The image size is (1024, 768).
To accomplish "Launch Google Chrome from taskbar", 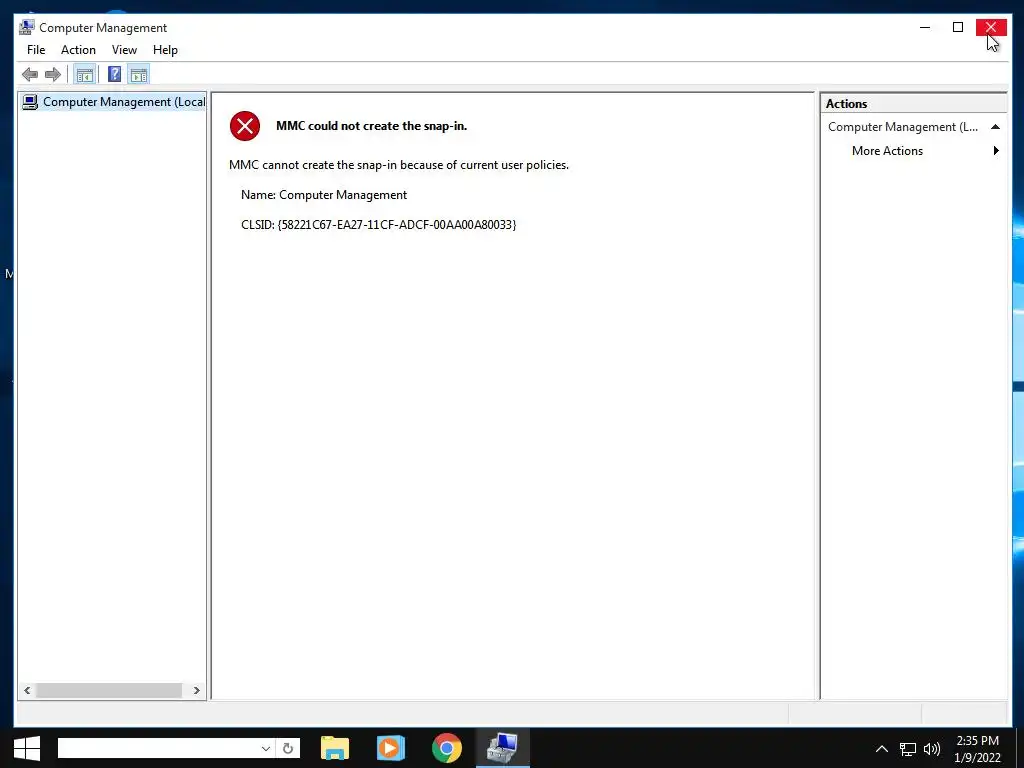I will (447, 748).
